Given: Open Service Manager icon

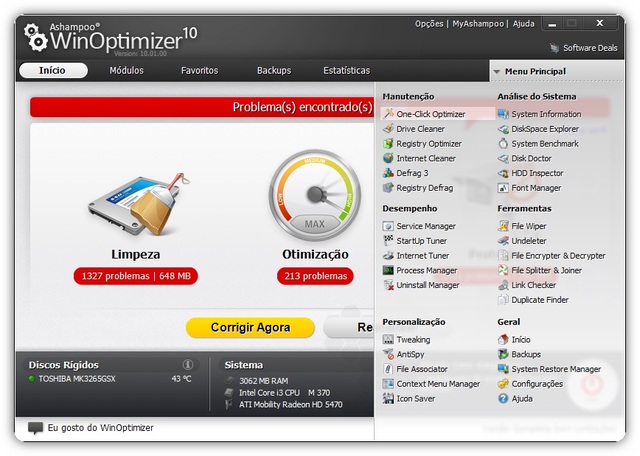Looking at the screenshot, I should pos(389,226).
